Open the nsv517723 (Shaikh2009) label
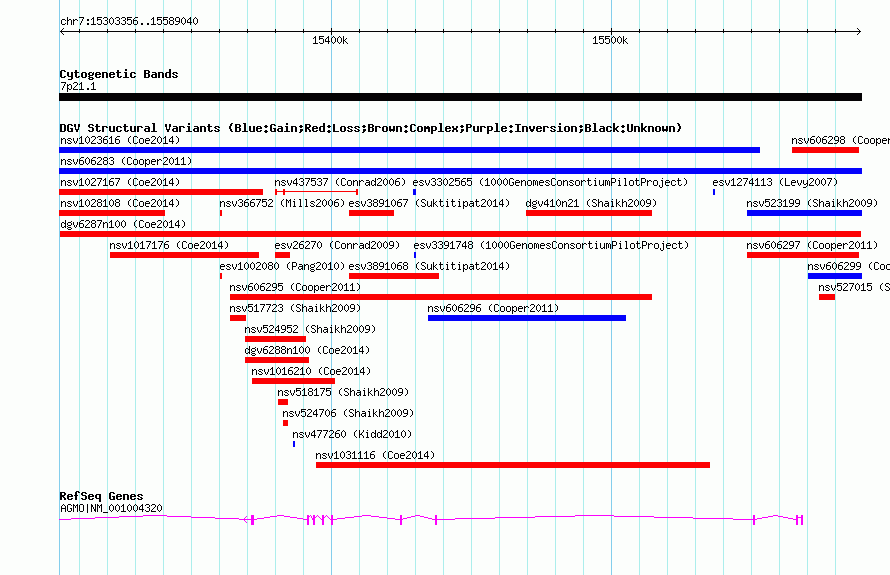890x575 pixels. [295, 308]
